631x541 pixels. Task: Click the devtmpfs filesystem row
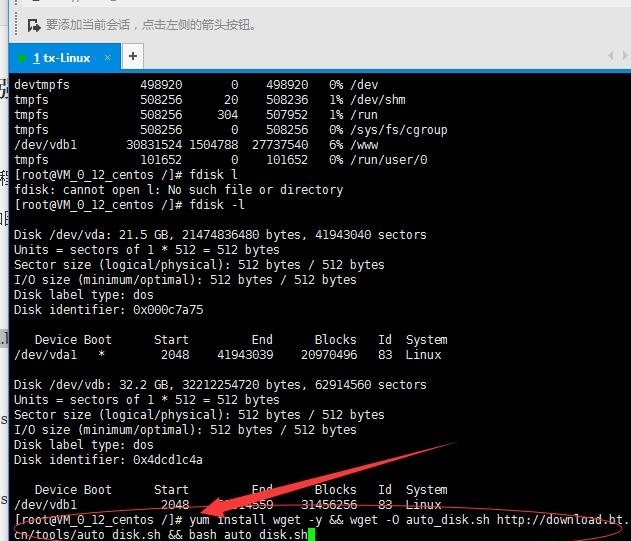coord(196,85)
